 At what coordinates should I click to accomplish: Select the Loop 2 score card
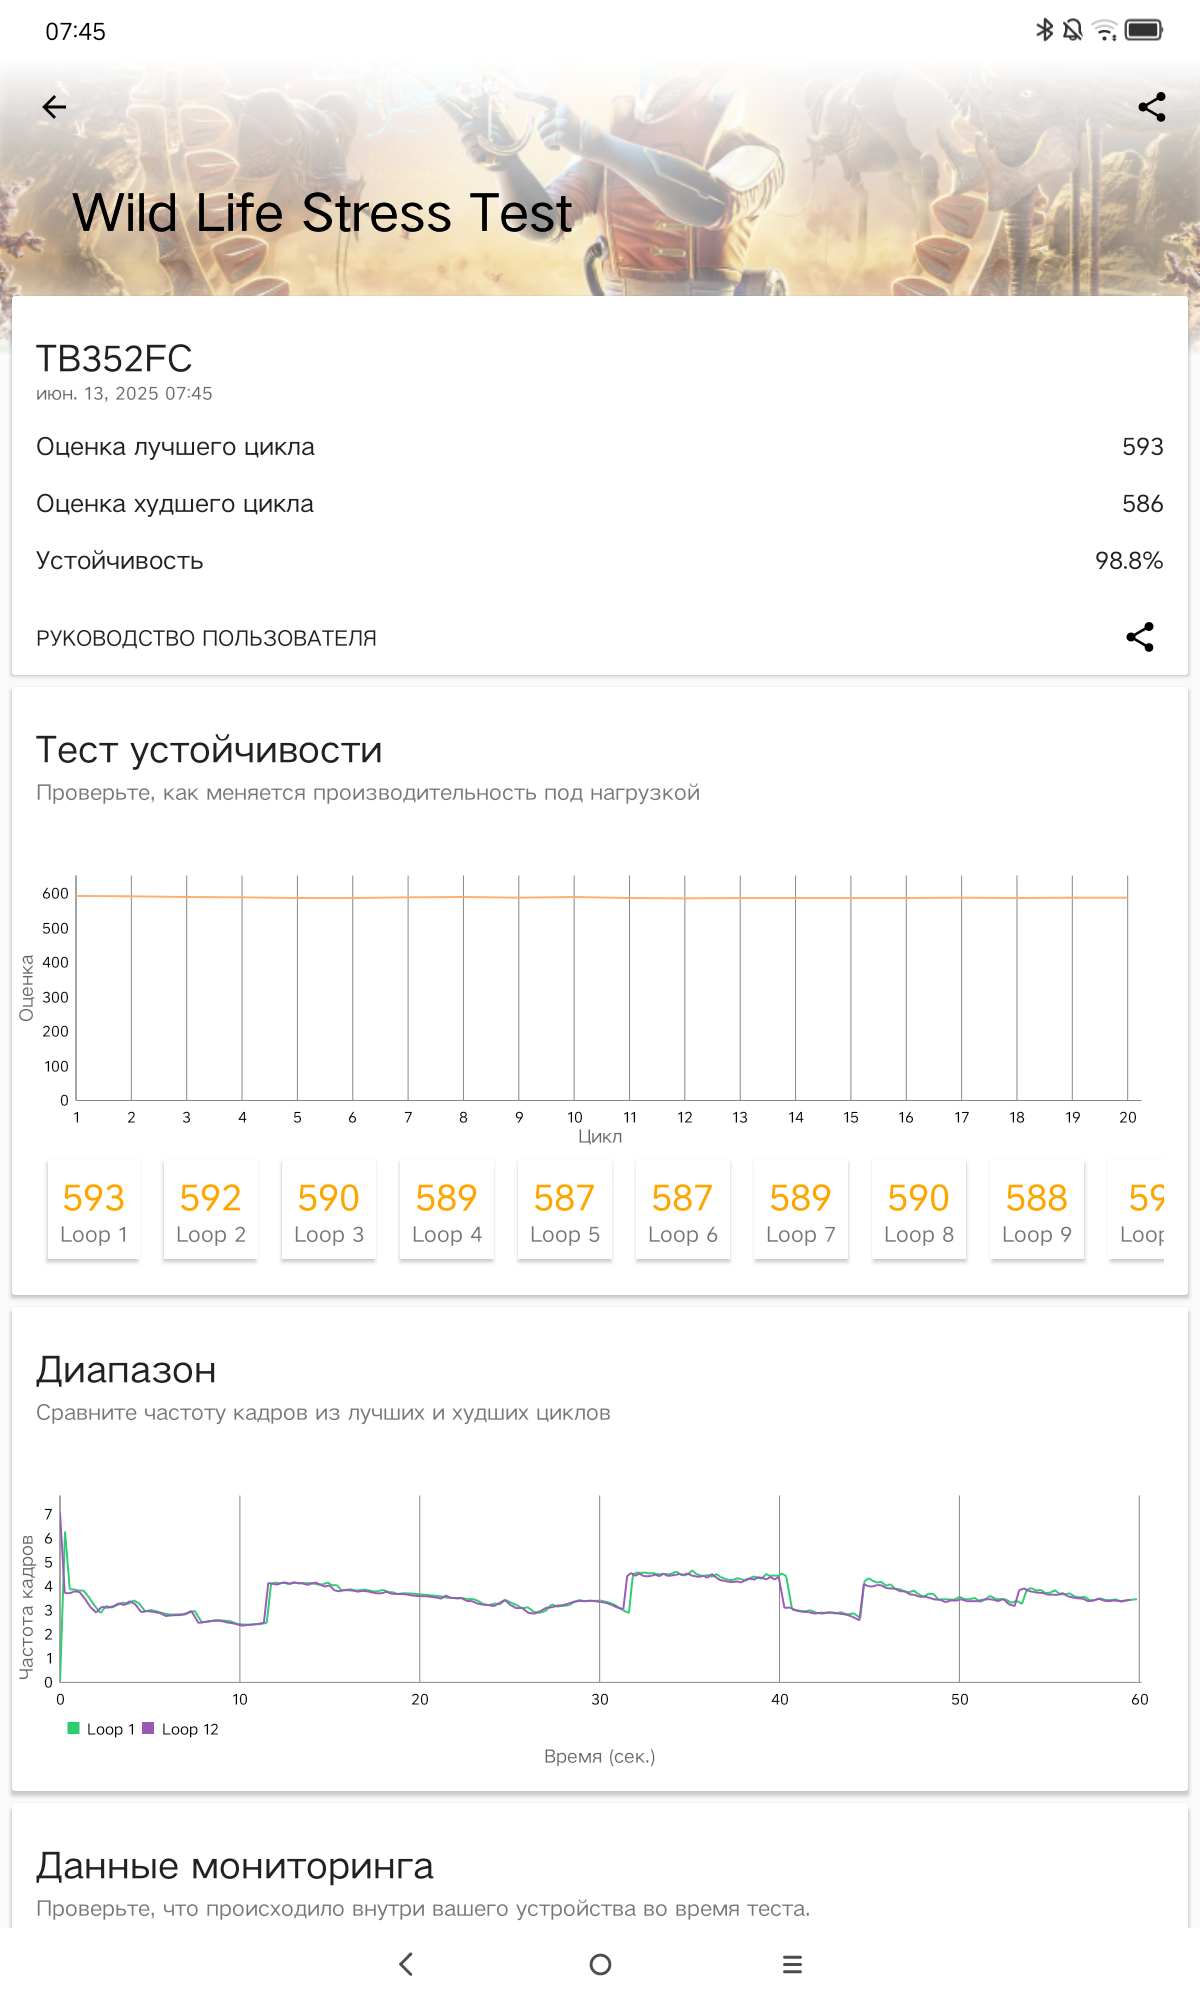coord(211,1210)
